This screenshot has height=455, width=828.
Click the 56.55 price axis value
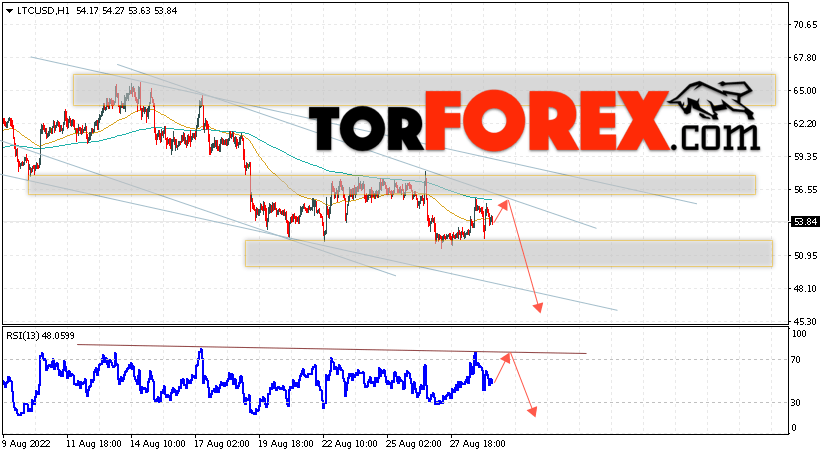click(x=805, y=189)
